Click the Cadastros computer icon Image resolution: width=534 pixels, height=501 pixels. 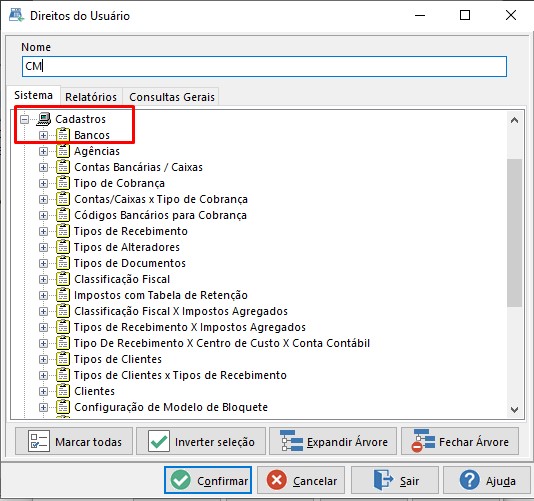(x=44, y=119)
